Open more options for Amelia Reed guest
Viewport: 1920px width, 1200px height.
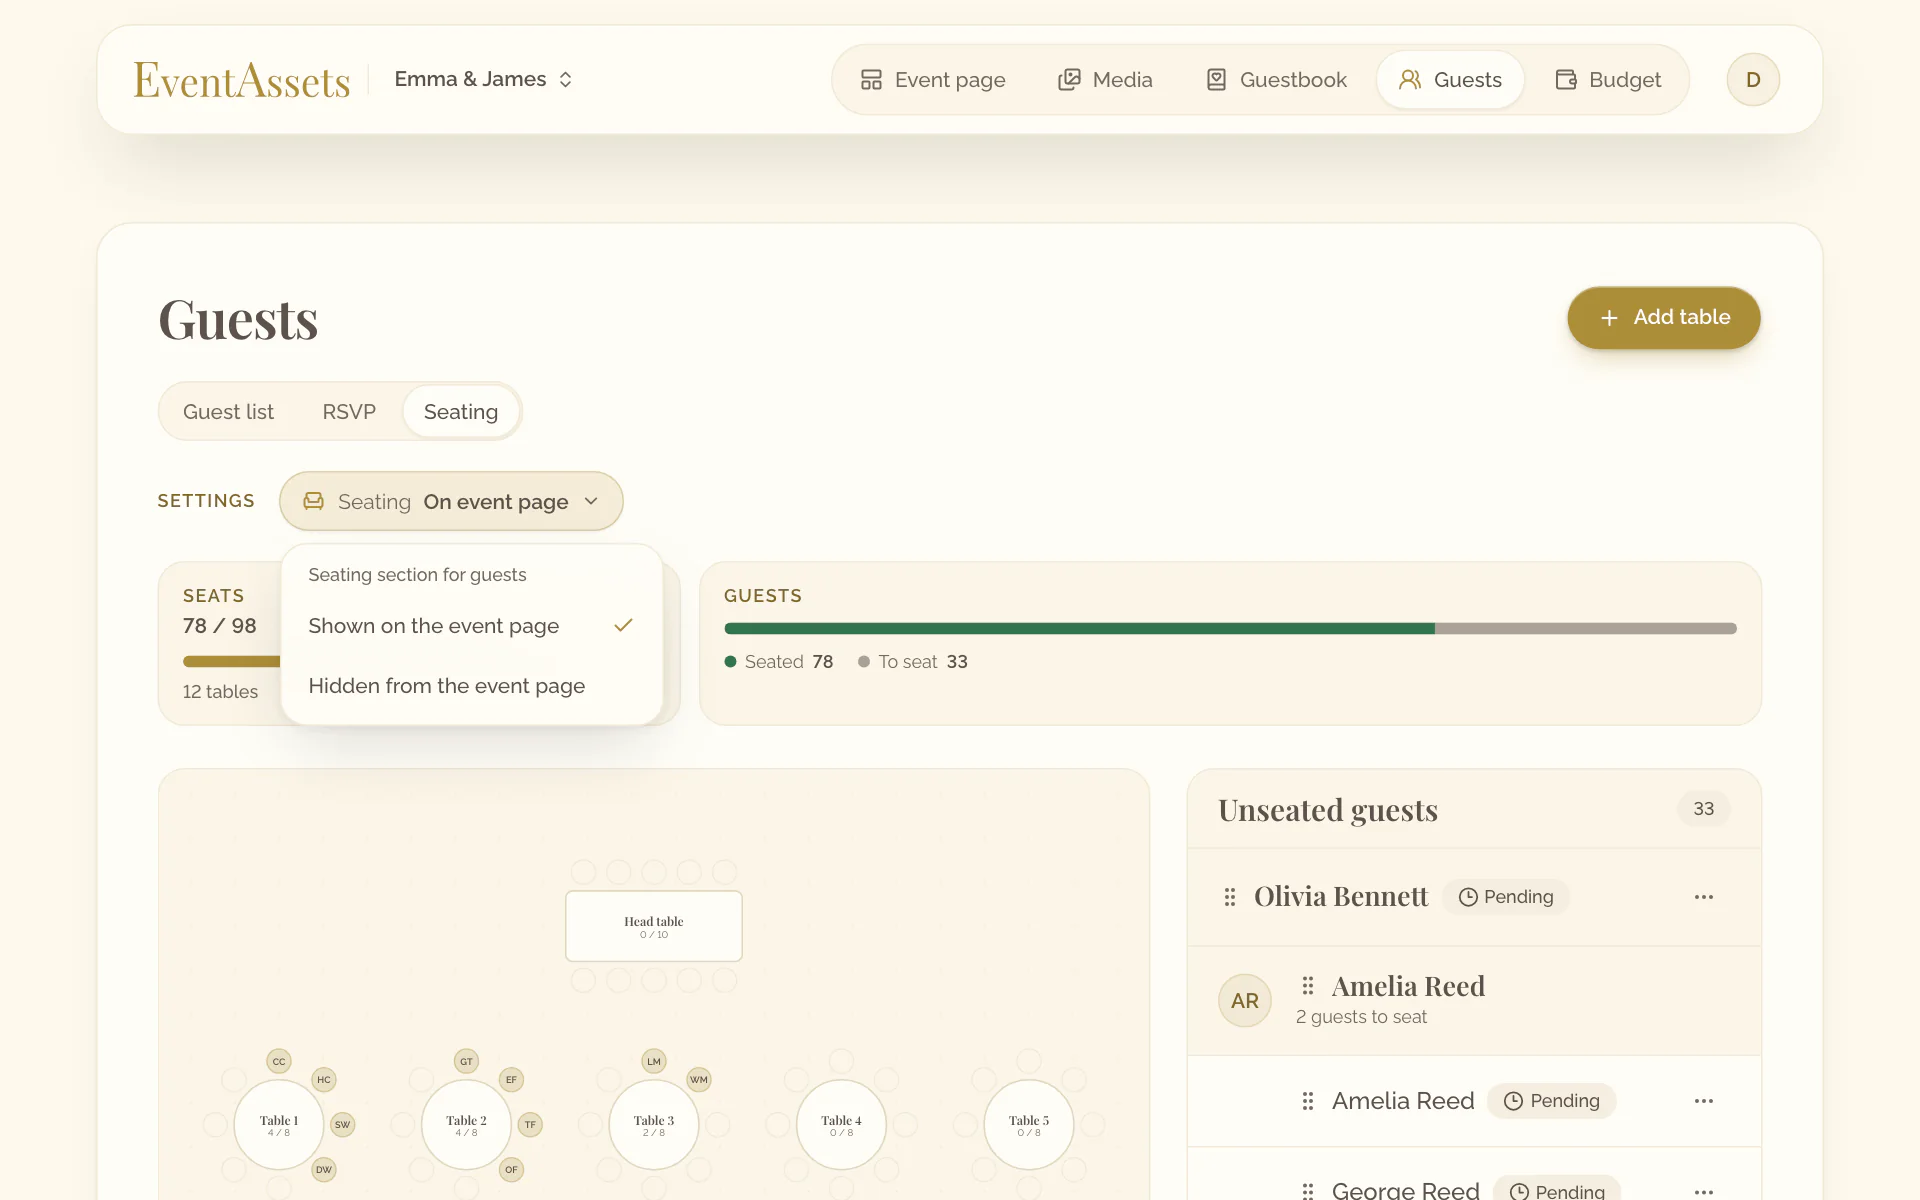1704,1101
